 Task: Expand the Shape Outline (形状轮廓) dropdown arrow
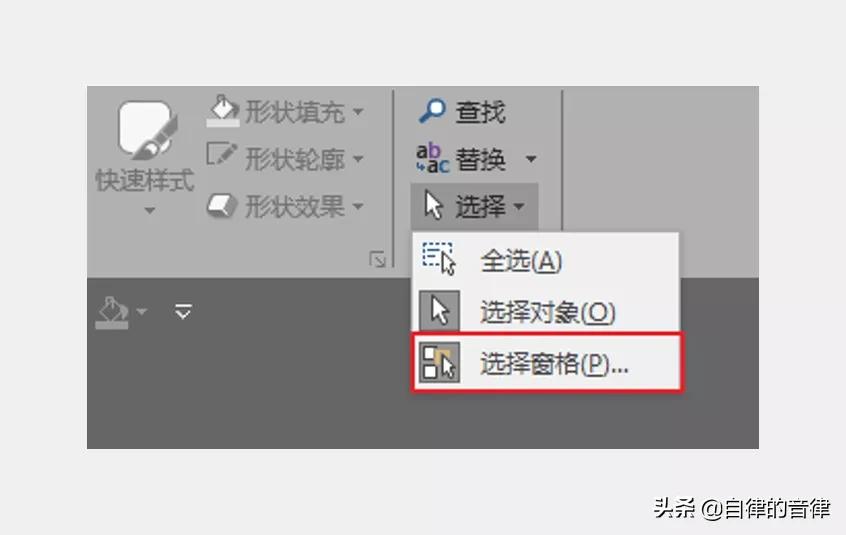coord(358,159)
